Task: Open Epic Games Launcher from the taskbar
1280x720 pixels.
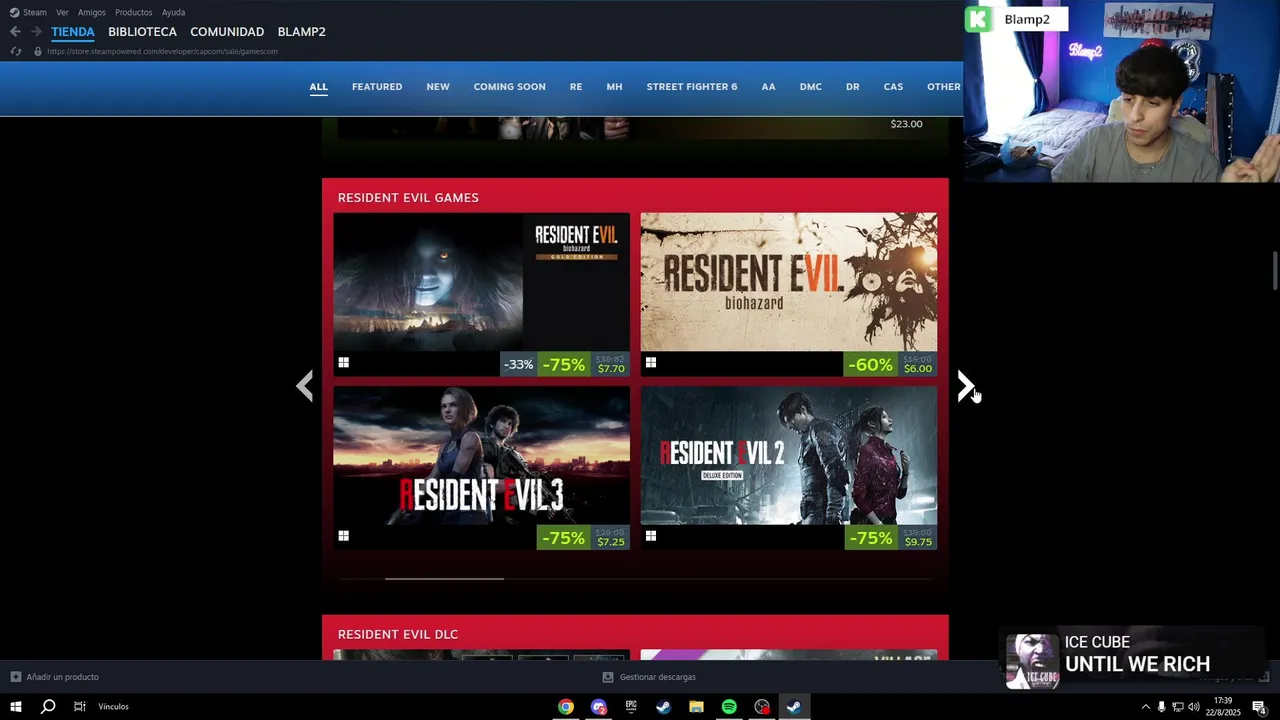Action: point(631,707)
